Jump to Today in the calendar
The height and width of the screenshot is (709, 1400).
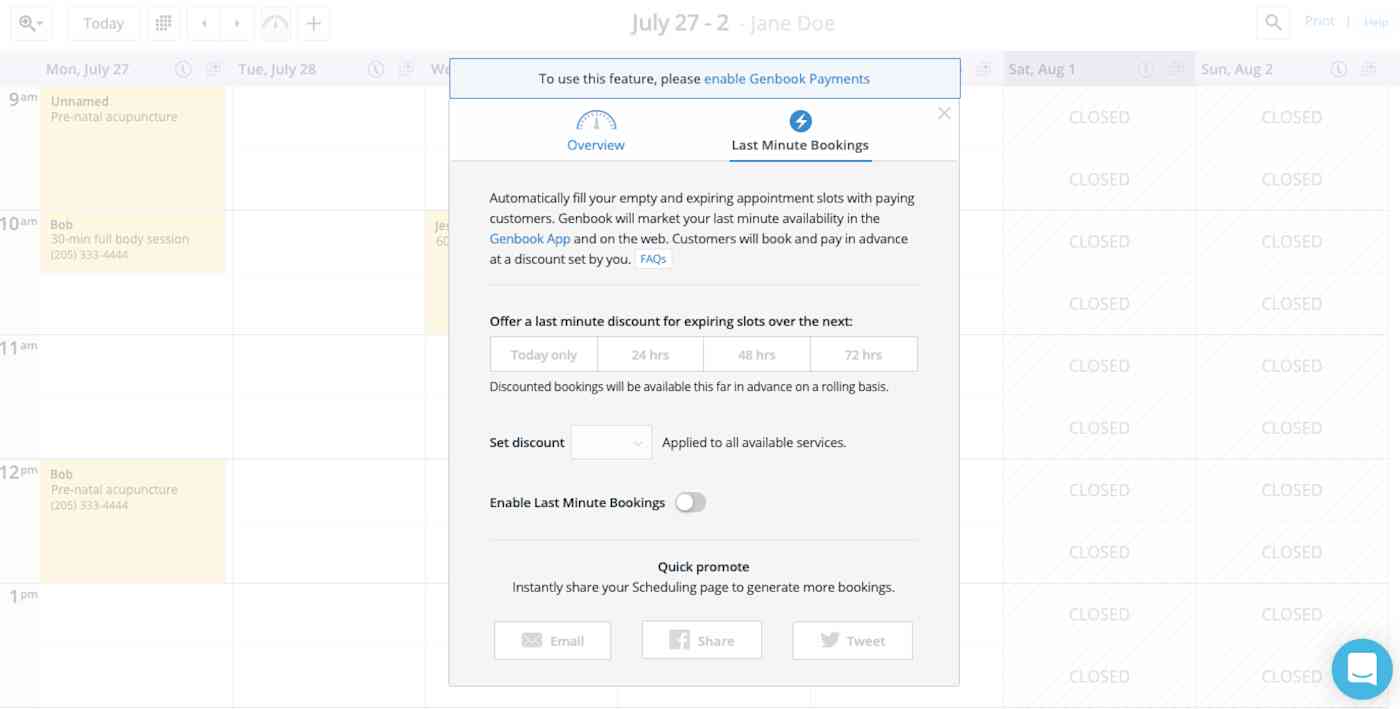pos(104,23)
